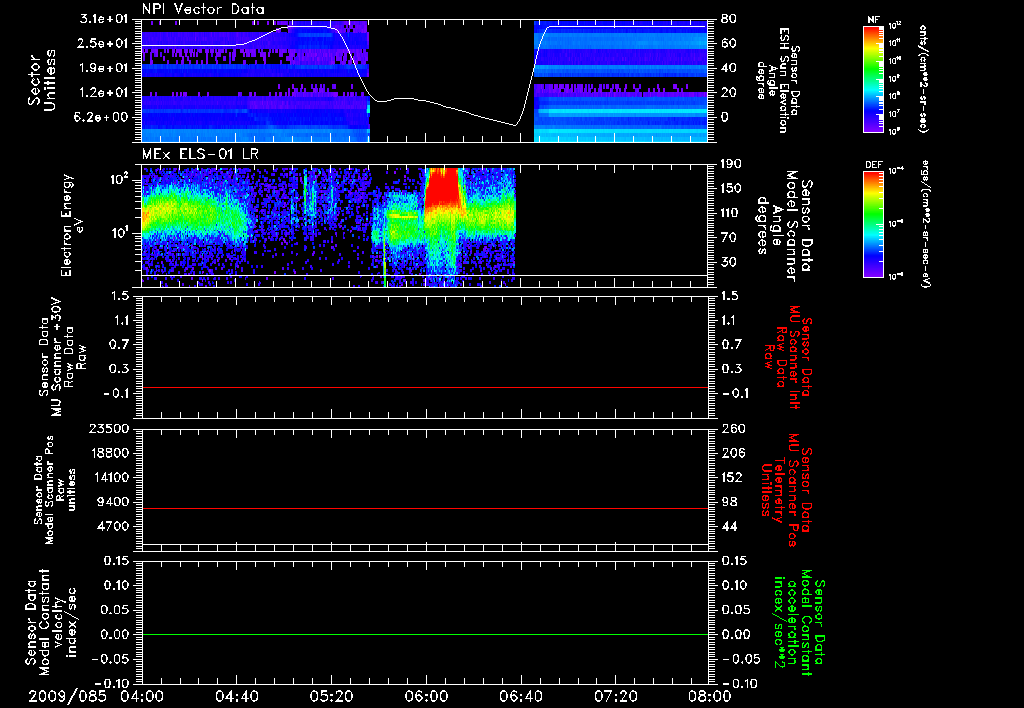Screen dimensions: 1024x708
Task: Select the NF color scale bar
Action: click(874, 79)
